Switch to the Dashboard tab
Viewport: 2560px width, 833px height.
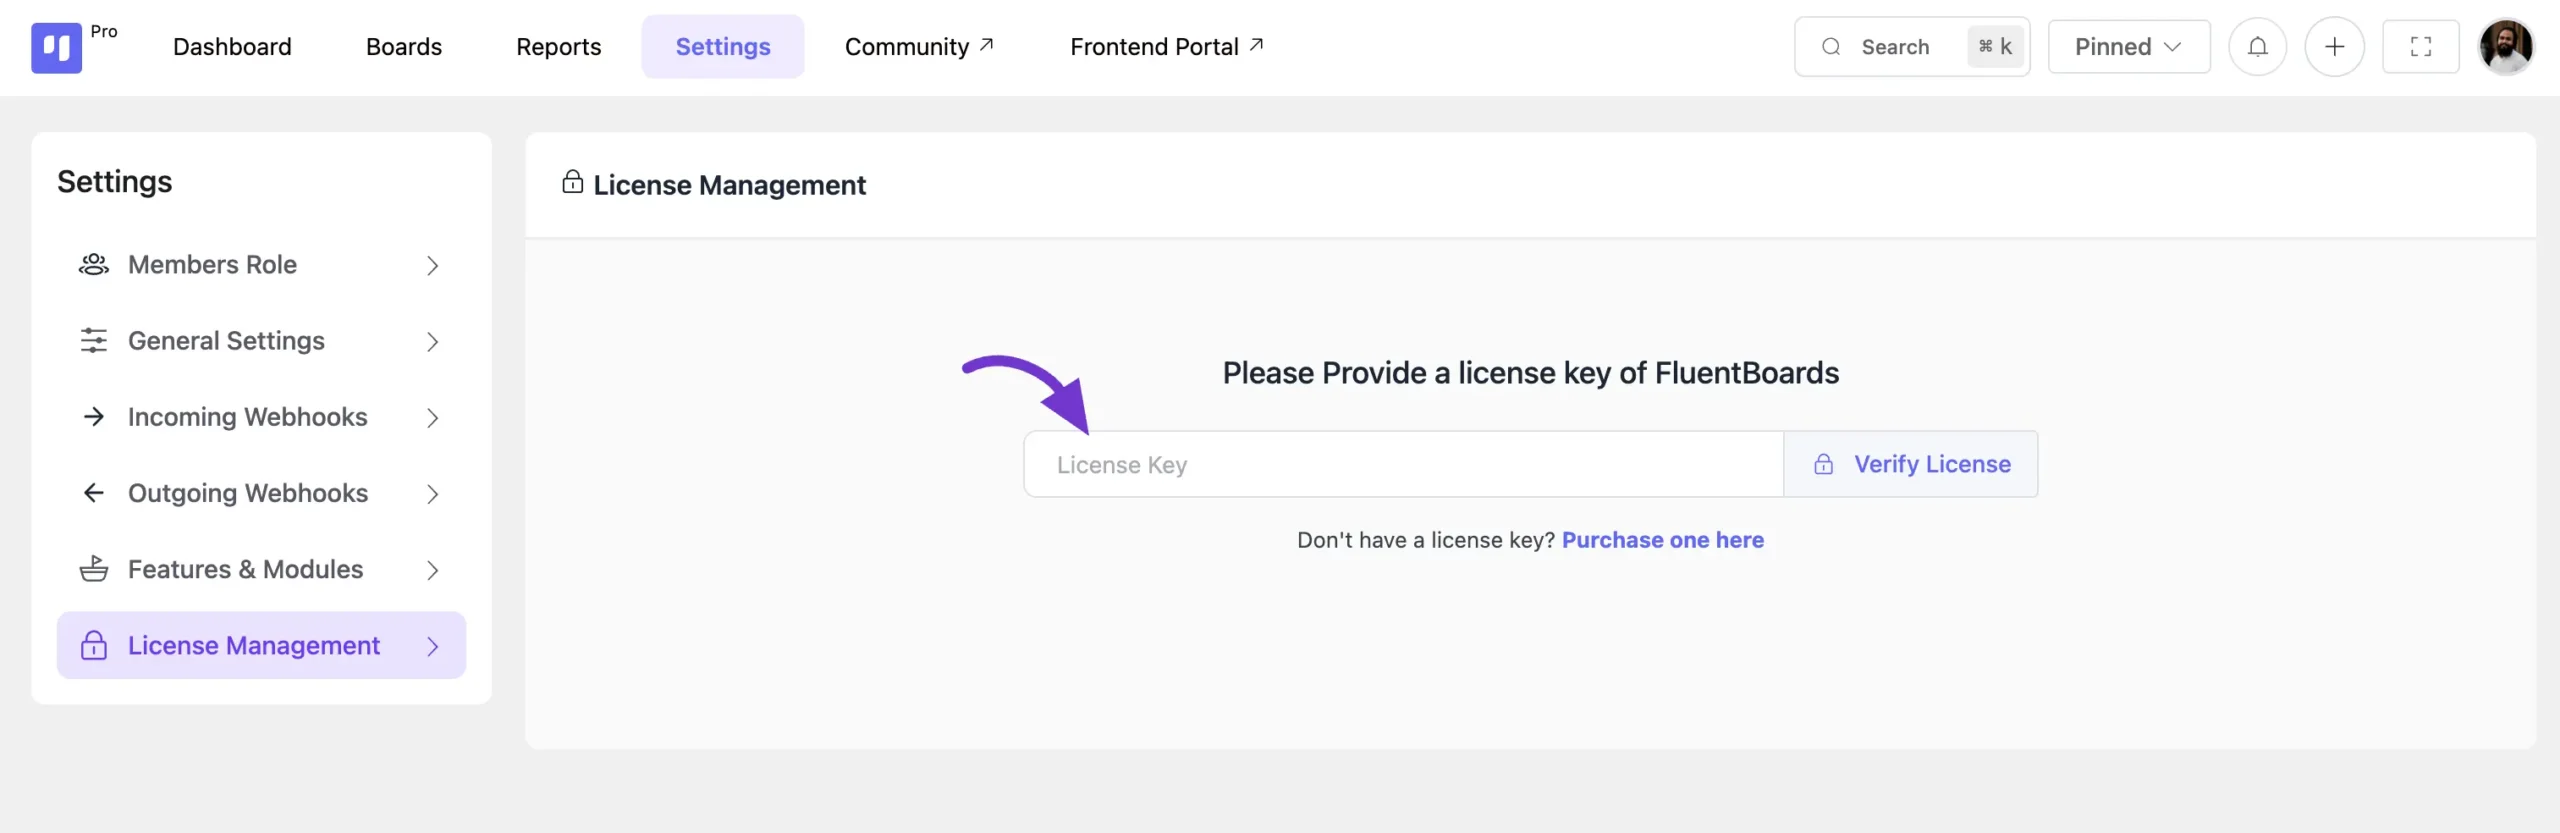click(232, 47)
